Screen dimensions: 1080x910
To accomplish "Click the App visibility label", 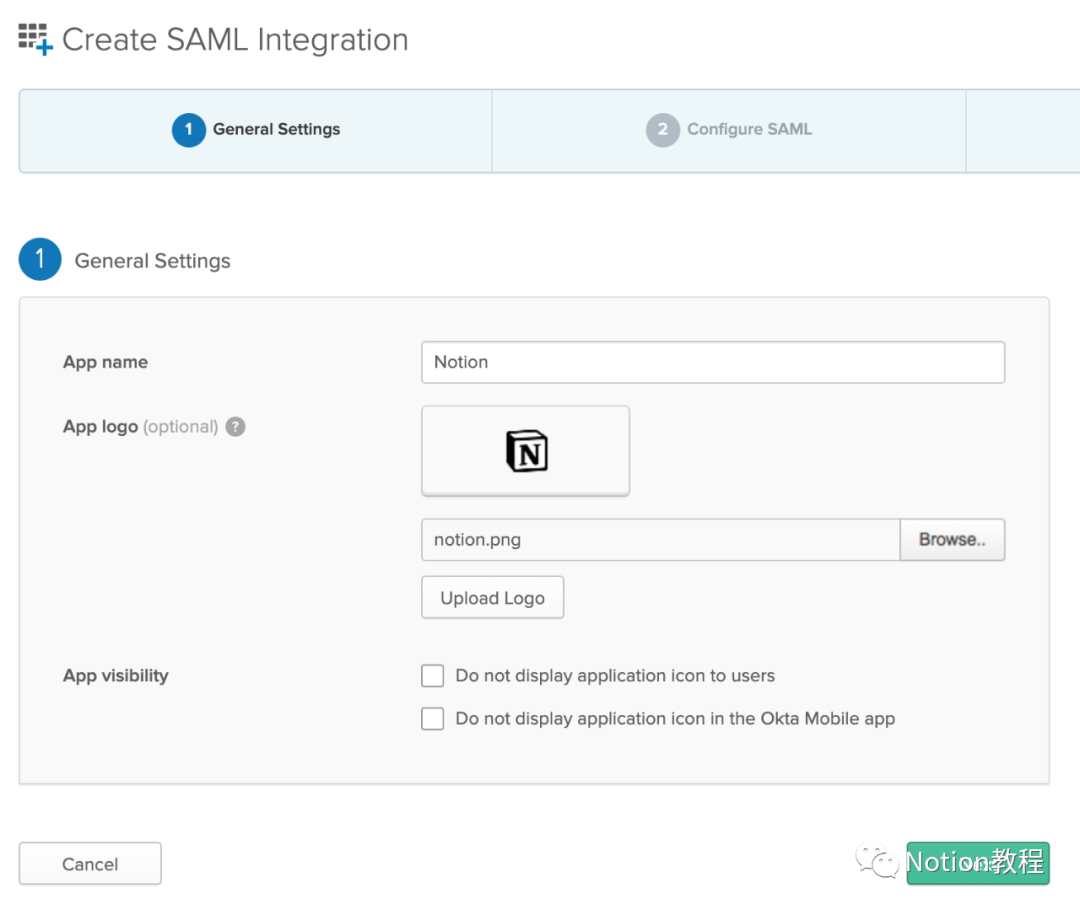I will coord(116,676).
